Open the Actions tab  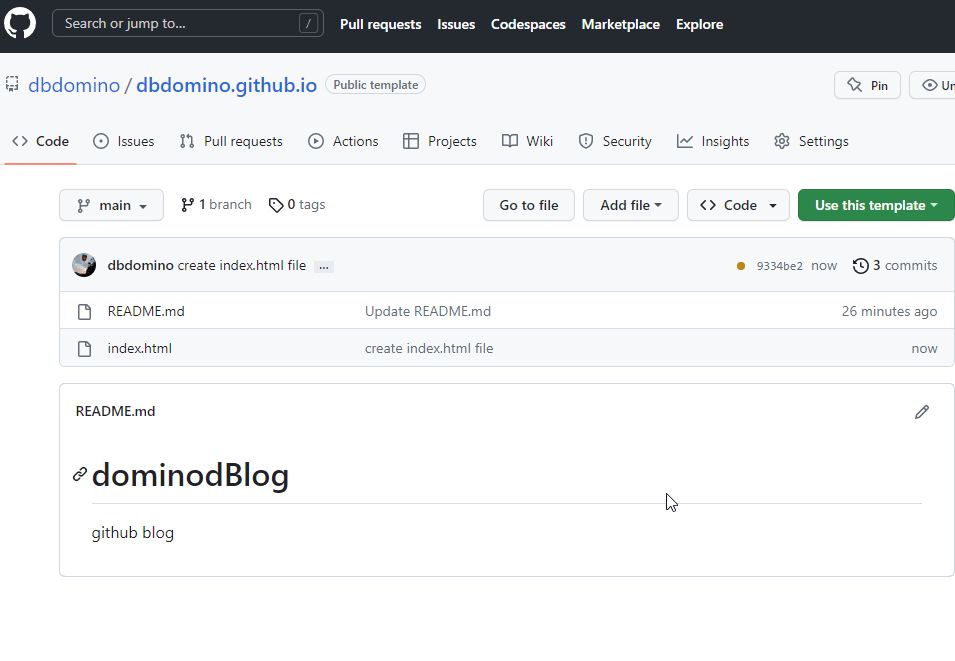click(343, 141)
